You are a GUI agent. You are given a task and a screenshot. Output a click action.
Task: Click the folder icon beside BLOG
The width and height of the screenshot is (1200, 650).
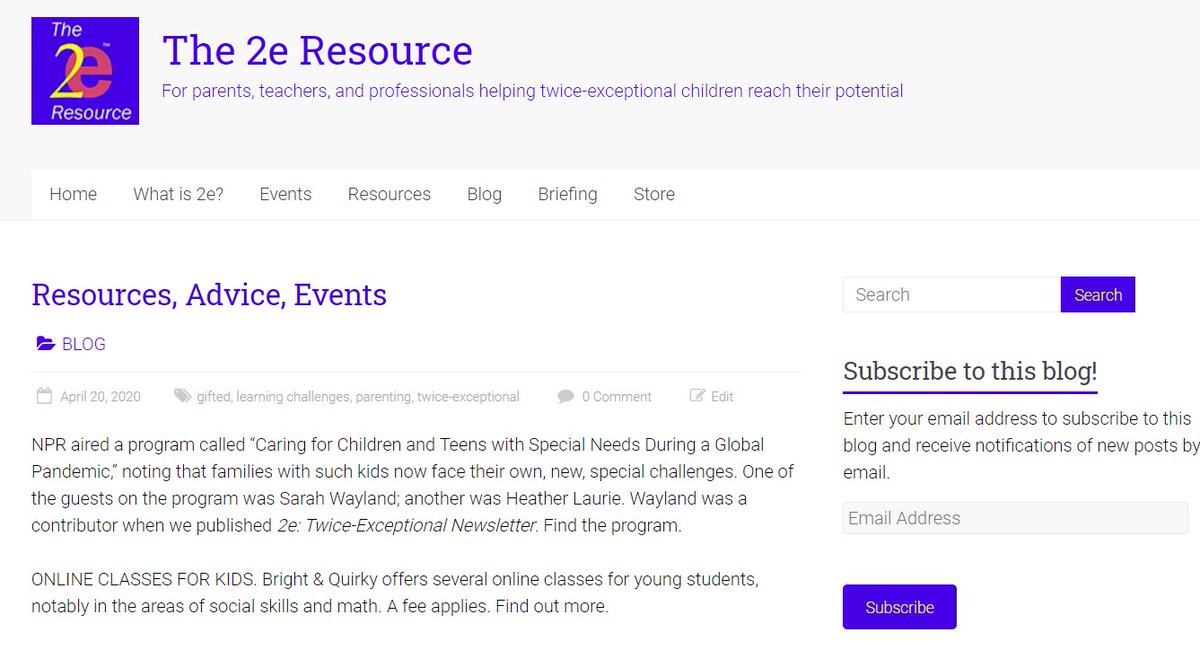[x=46, y=344]
